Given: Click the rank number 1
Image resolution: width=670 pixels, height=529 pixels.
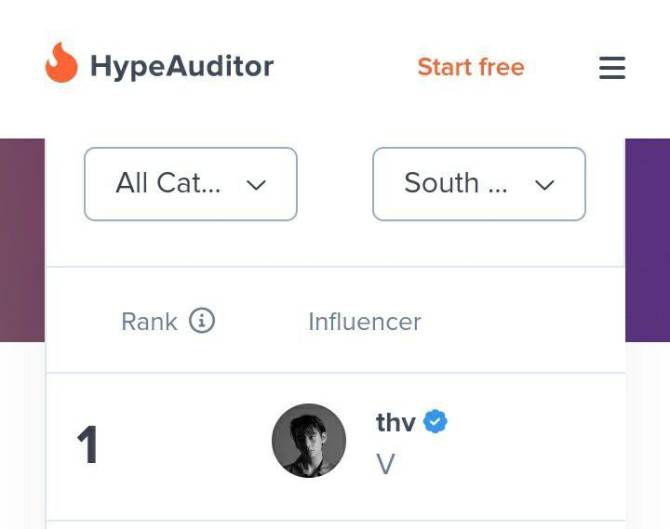Looking at the screenshot, I should pyautogui.click(x=88, y=444).
